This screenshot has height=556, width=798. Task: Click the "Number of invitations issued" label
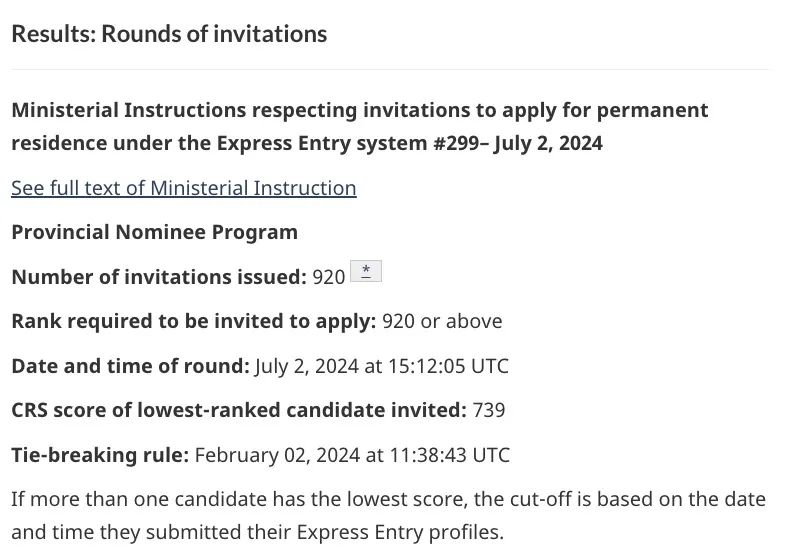[x=158, y=277]
